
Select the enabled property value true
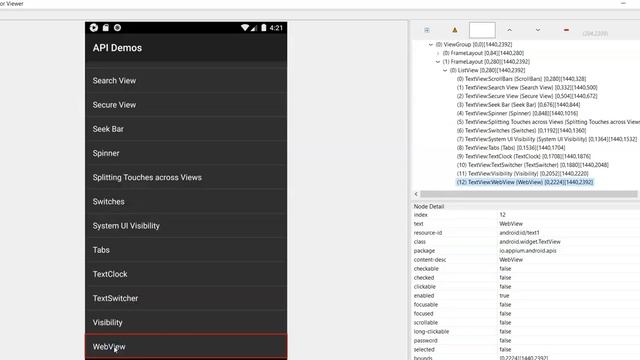(504, 296)
